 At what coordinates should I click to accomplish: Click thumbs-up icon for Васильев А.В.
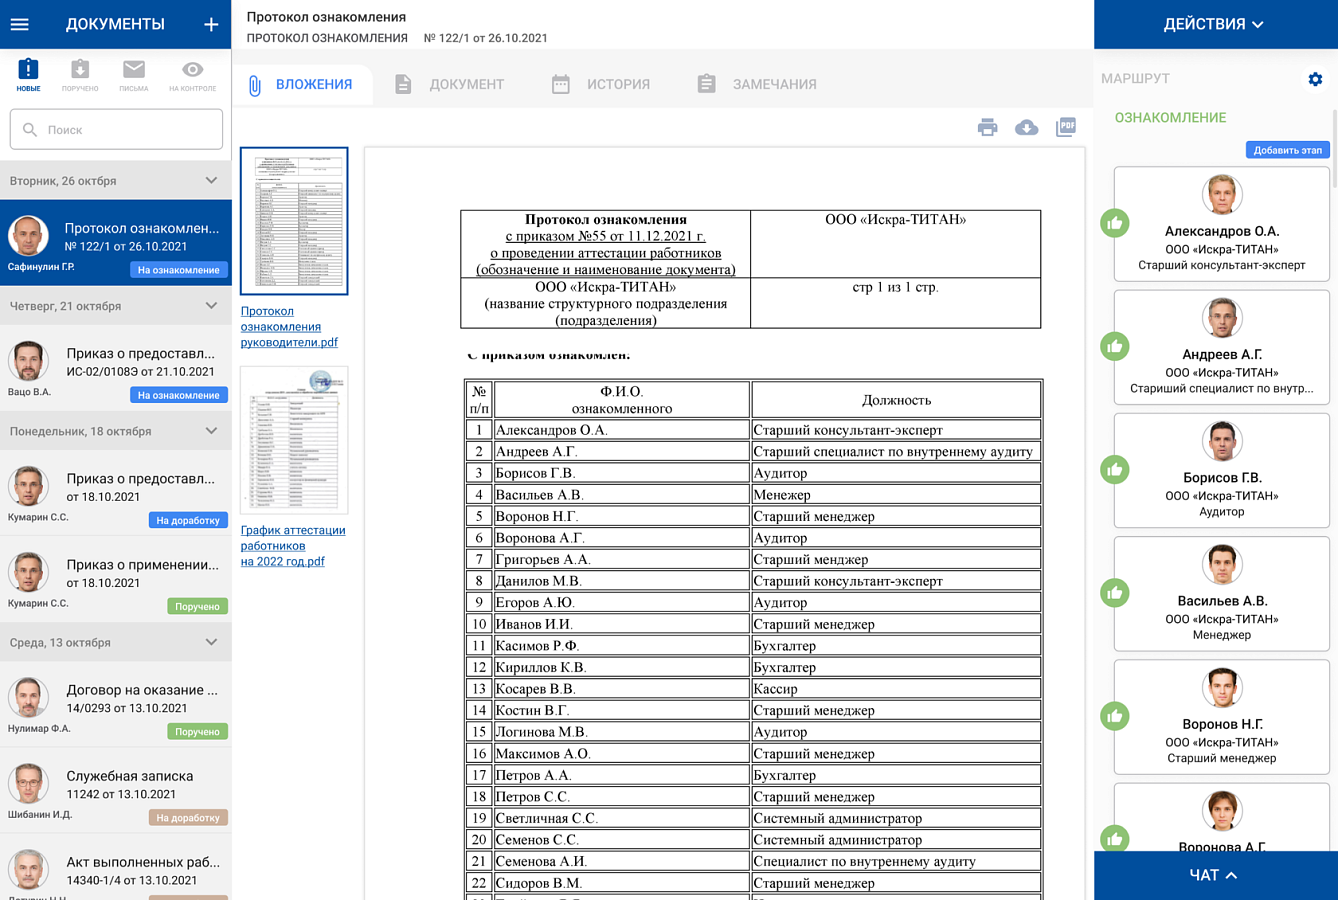(x=1115, y=593)
